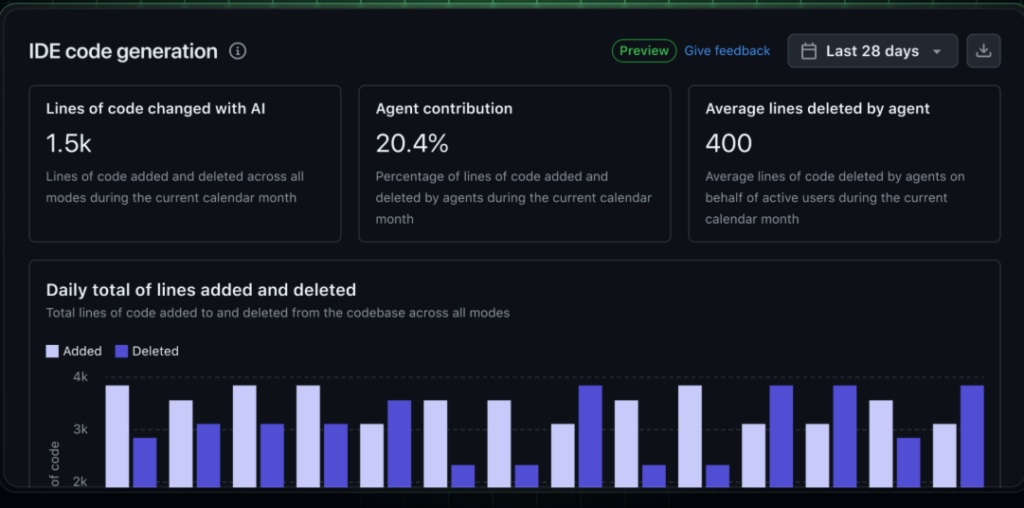Click the description under 20.4% value
The image size is (1024, 508).
click(513, 198)
